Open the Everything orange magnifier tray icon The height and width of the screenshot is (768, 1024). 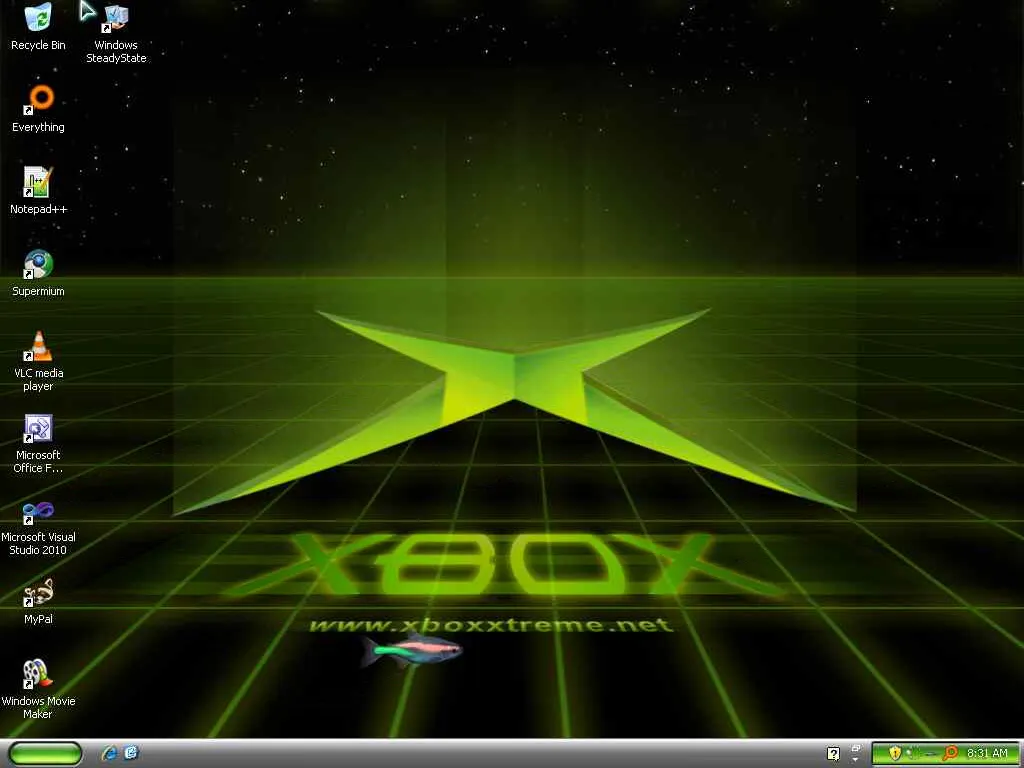coord(951,753)
